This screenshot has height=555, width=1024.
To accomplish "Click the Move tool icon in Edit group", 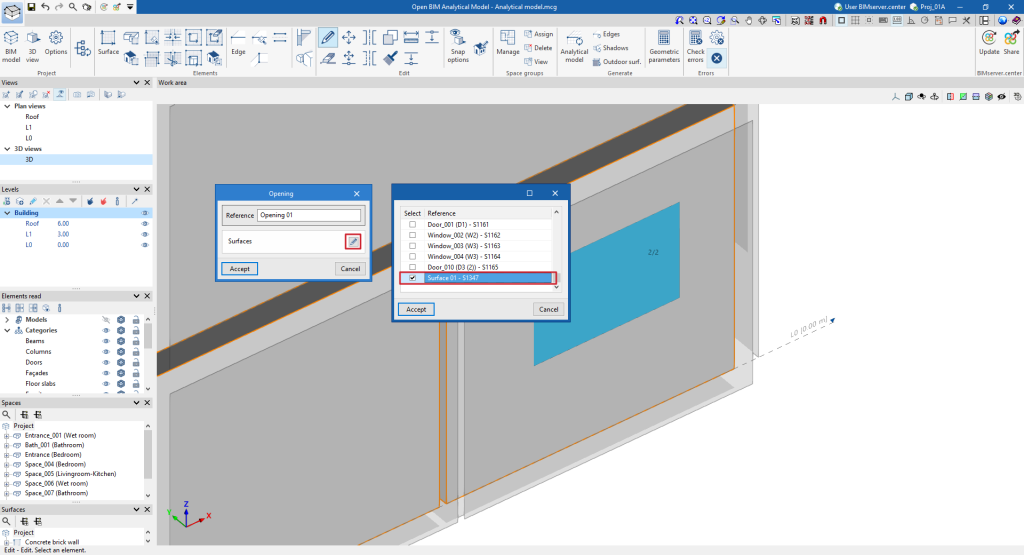I will click(x=349, y=37).
